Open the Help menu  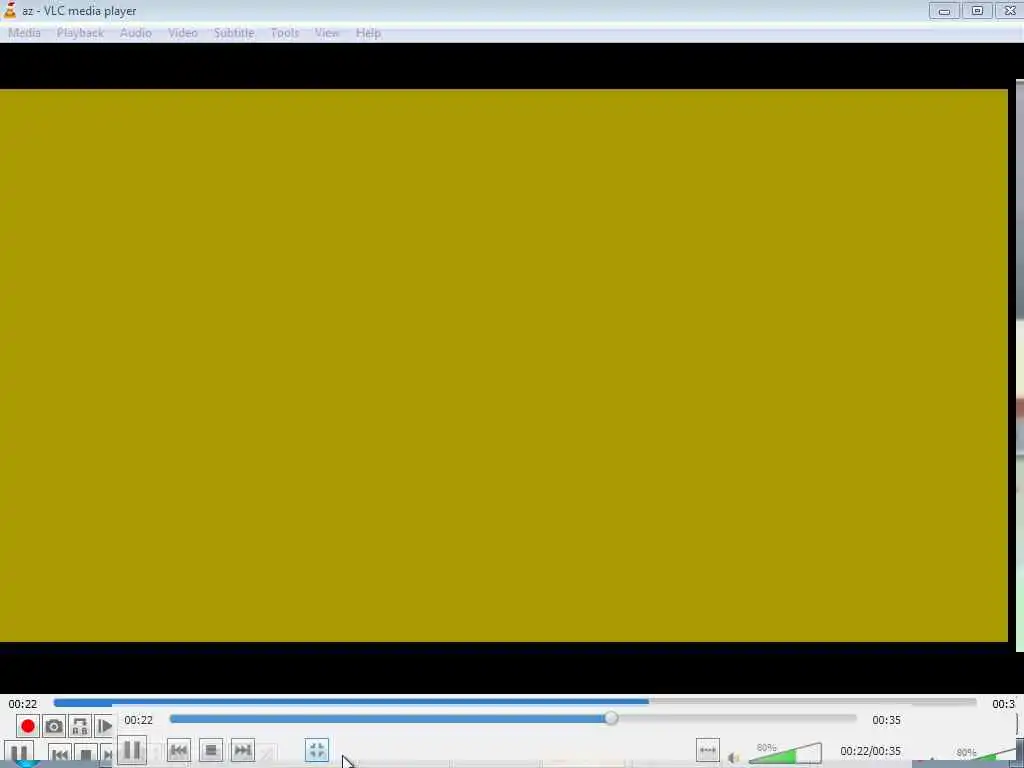point(368,33)
